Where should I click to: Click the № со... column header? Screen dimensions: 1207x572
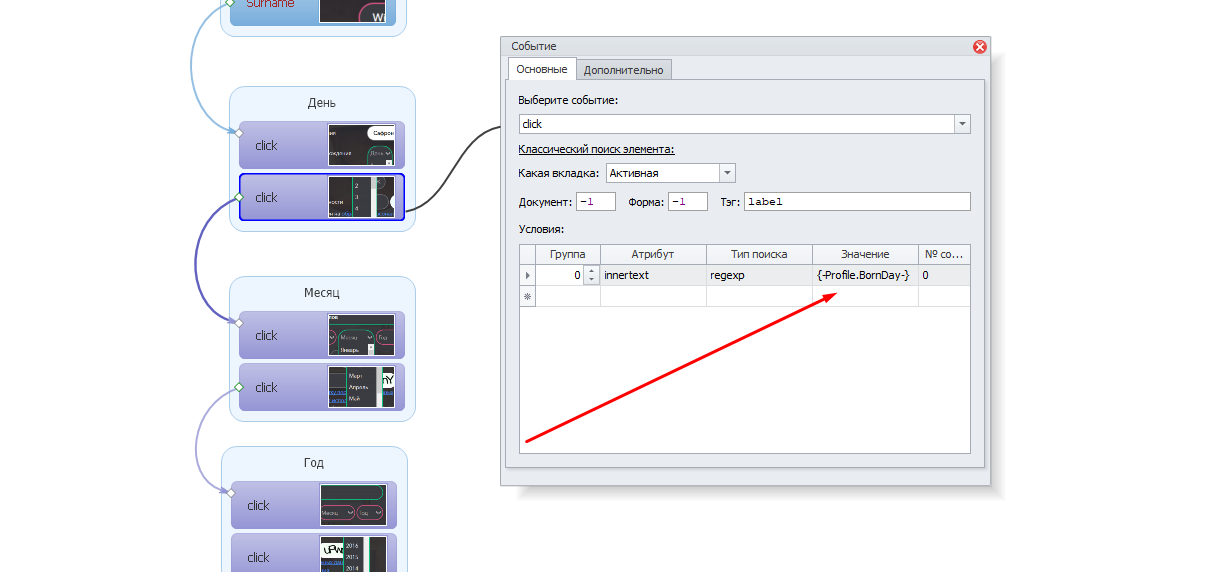tap(944, 254)
